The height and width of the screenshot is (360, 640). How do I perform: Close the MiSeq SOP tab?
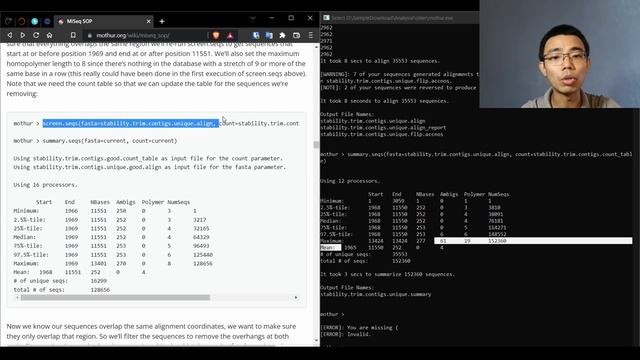[148, 21]
